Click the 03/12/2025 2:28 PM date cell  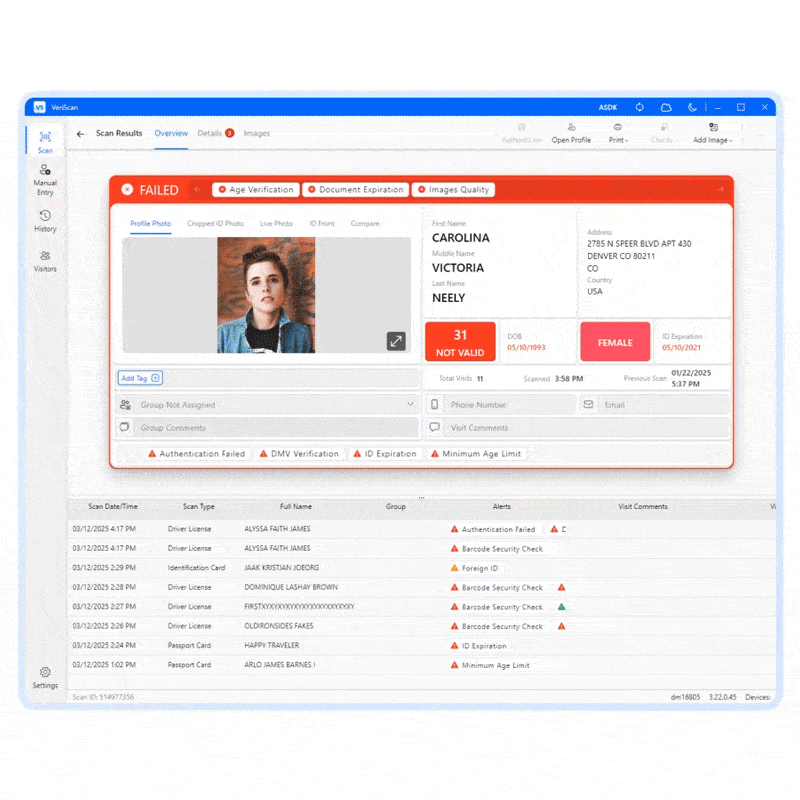[x=104, y=587]
